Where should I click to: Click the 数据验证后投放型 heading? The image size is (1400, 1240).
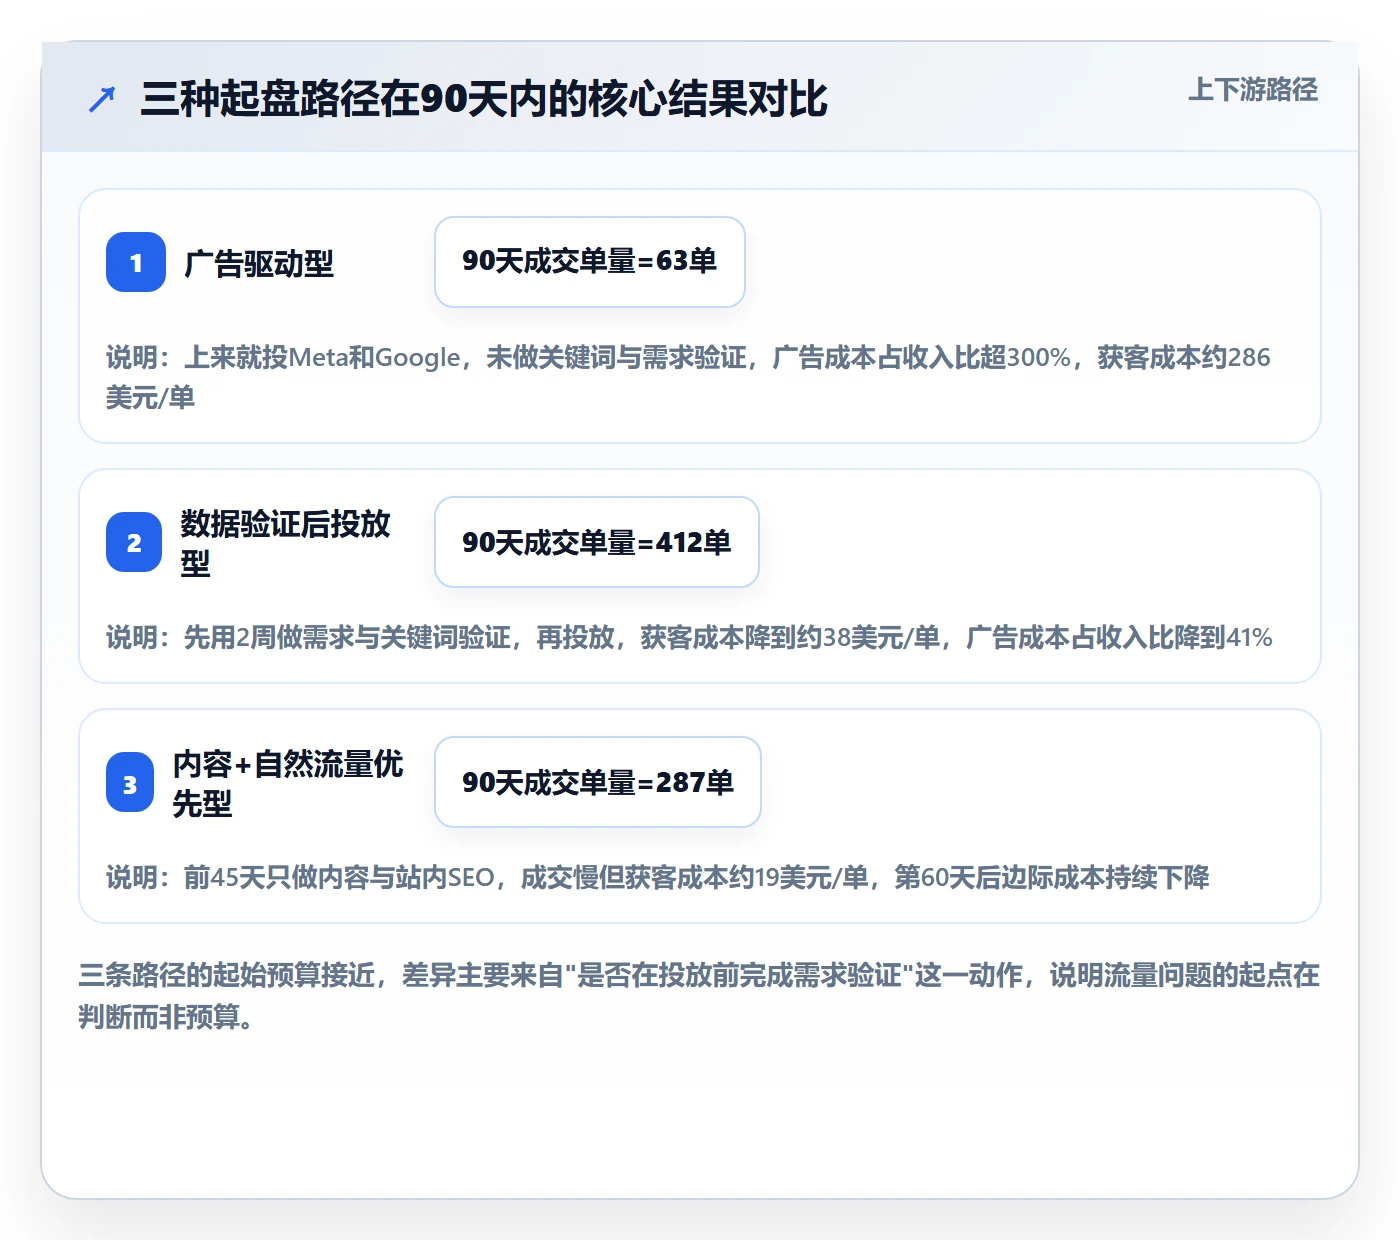286,542
